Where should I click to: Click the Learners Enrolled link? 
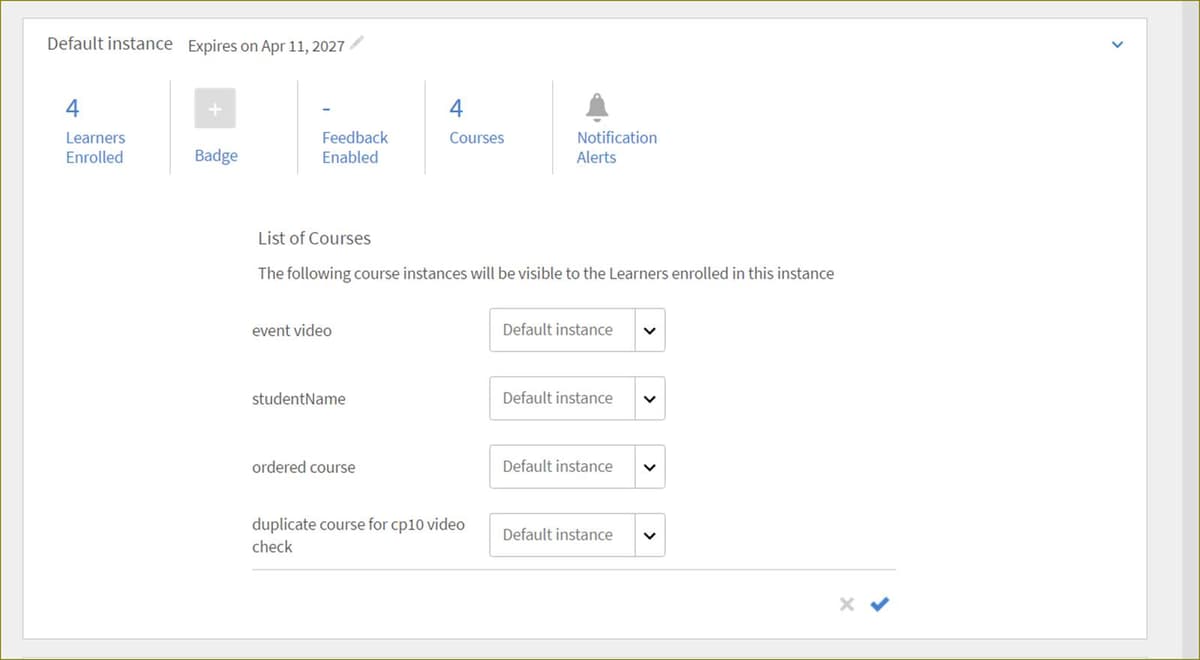coord(95,148)
